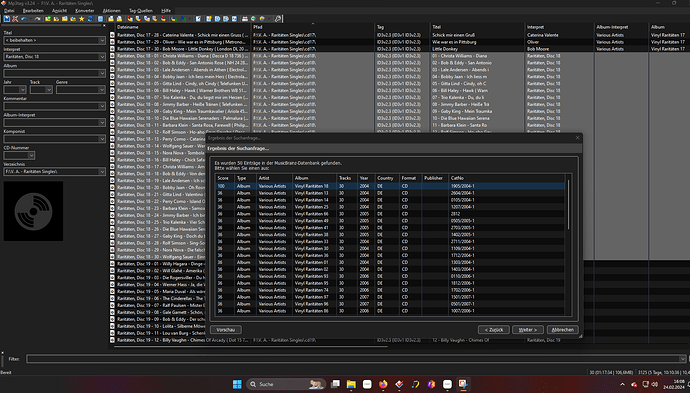
Task: Expand the Interpret field dropdown
Action: click(x=102, y=57)
